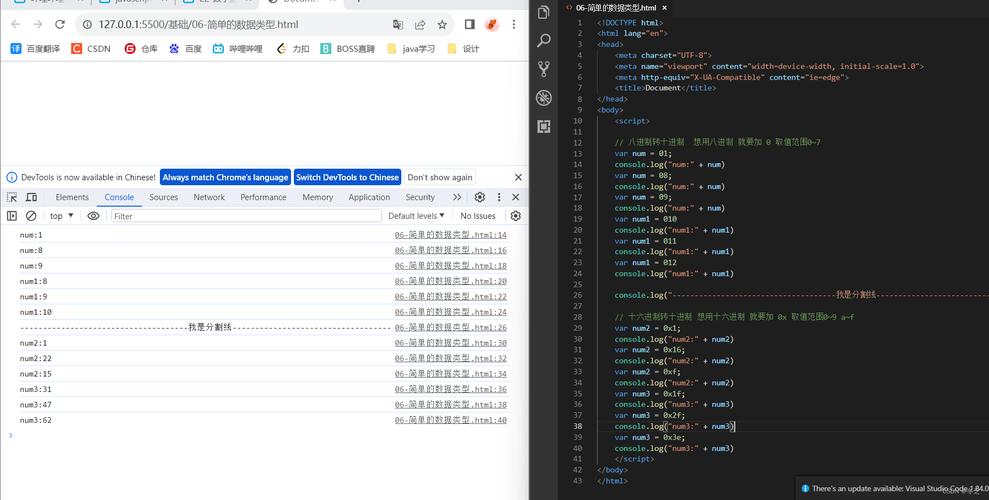Select the Console tab in DevTools
Screen dimensions: 989x500
point(119,197)
